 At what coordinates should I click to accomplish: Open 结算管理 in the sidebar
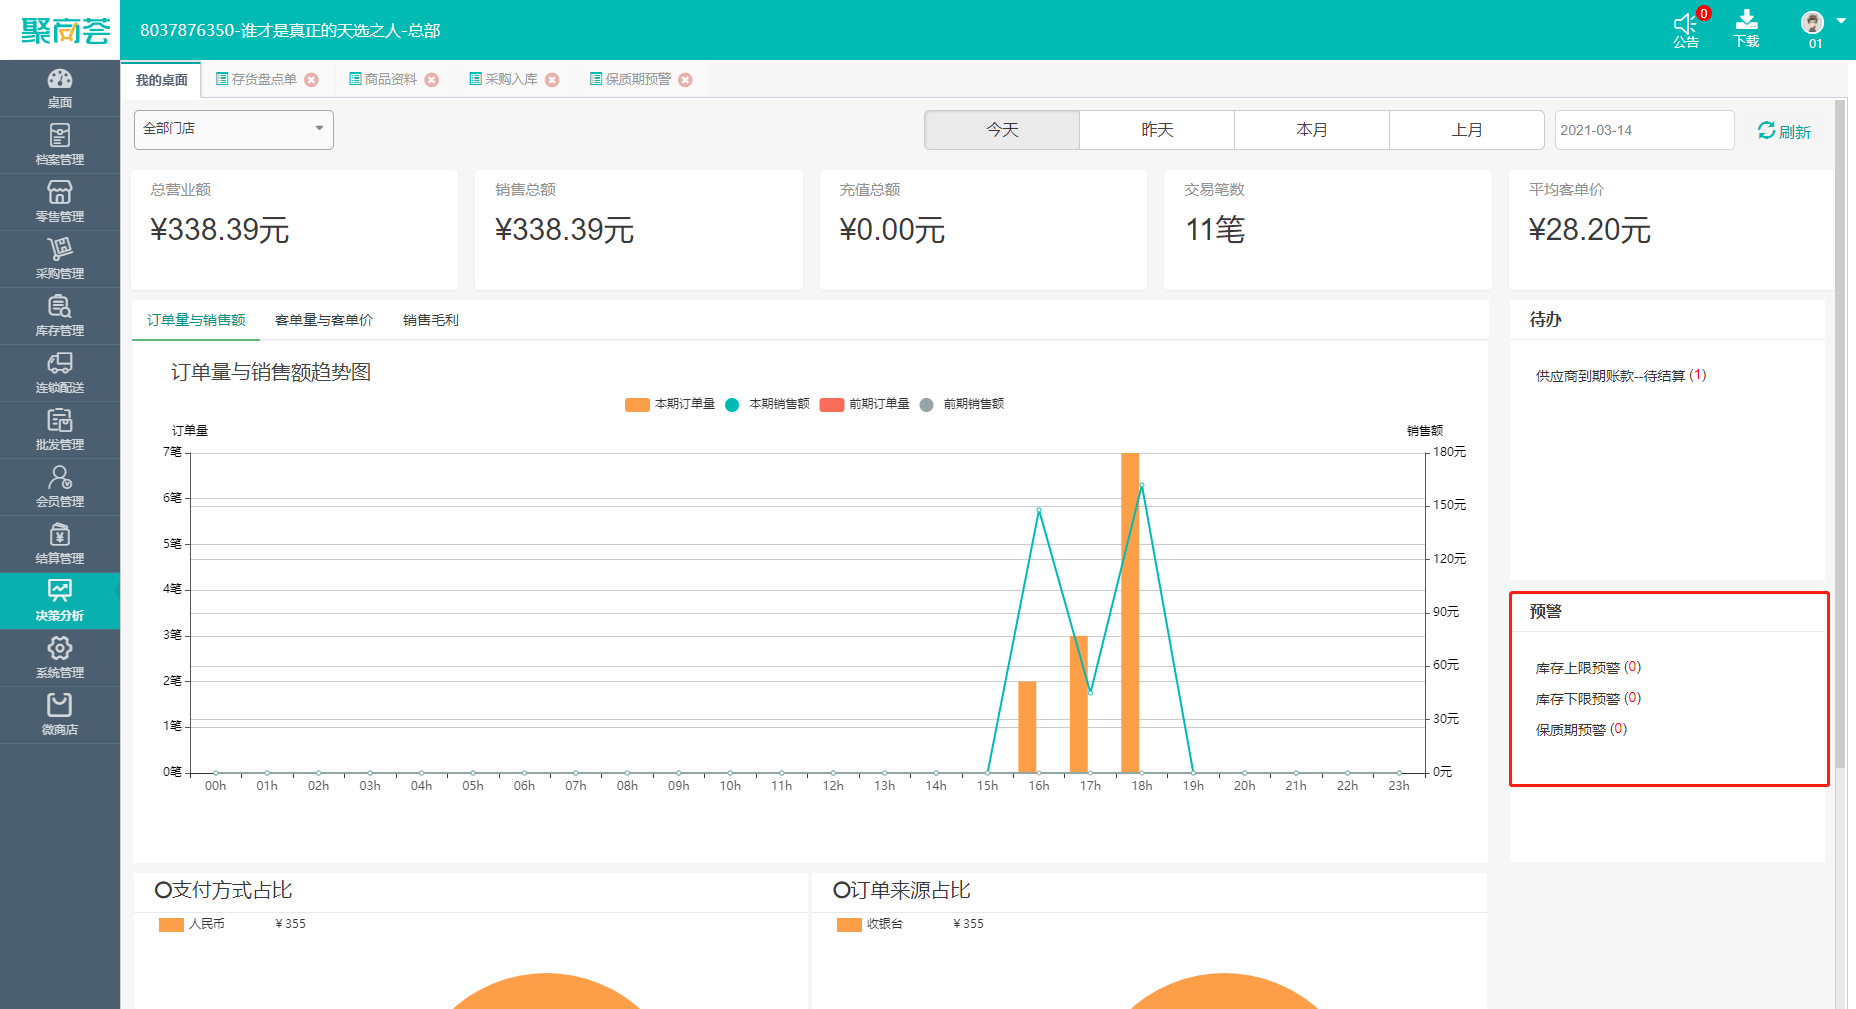pyautogui.click(x=60, y=544)
